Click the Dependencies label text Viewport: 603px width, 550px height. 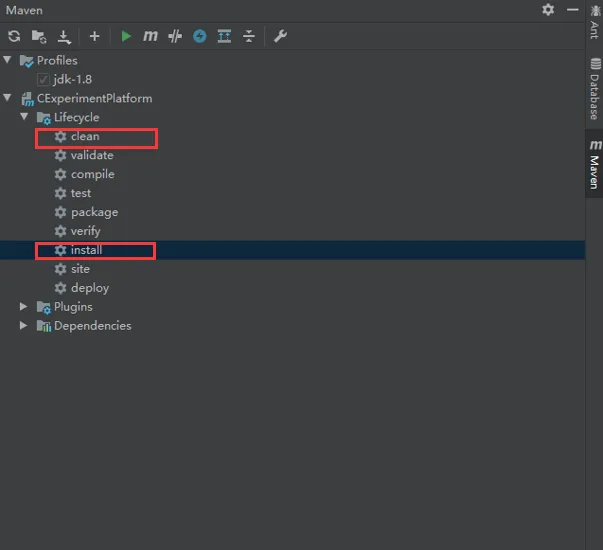point(93,326)
